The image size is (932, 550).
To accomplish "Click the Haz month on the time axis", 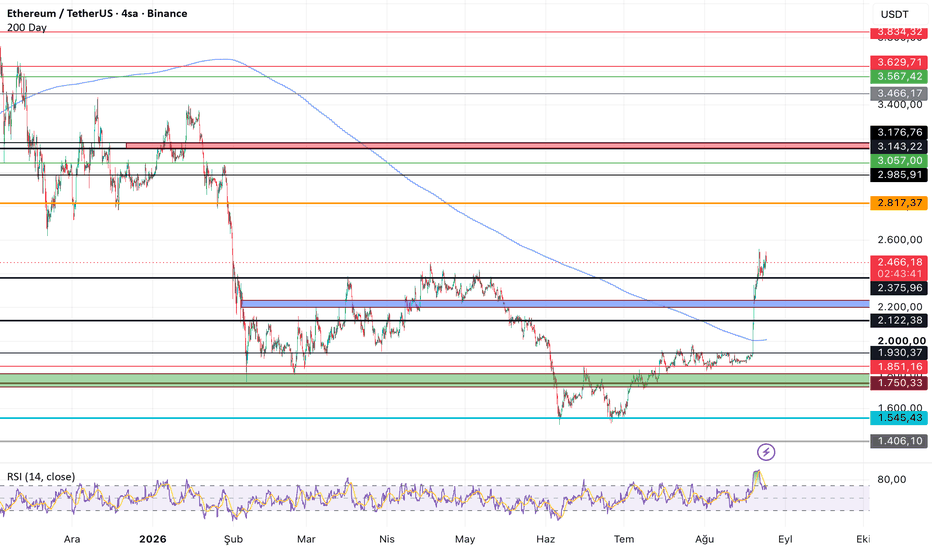I will [545, 539].
